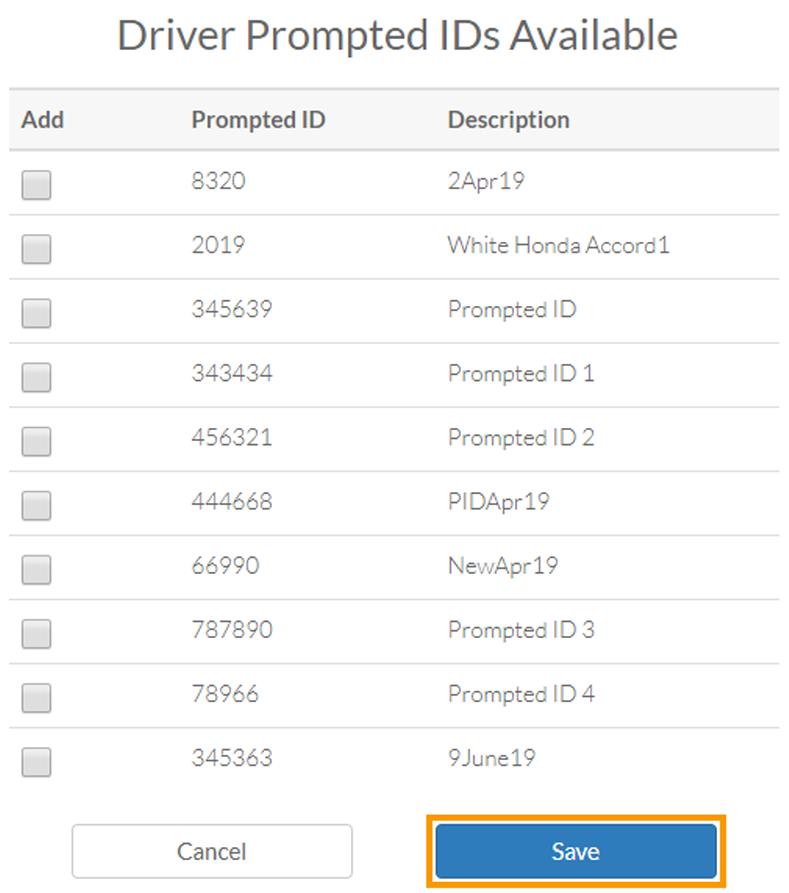Screen dimensions: 789x893
Task: Click the Description column header
Action: point(508,120)
